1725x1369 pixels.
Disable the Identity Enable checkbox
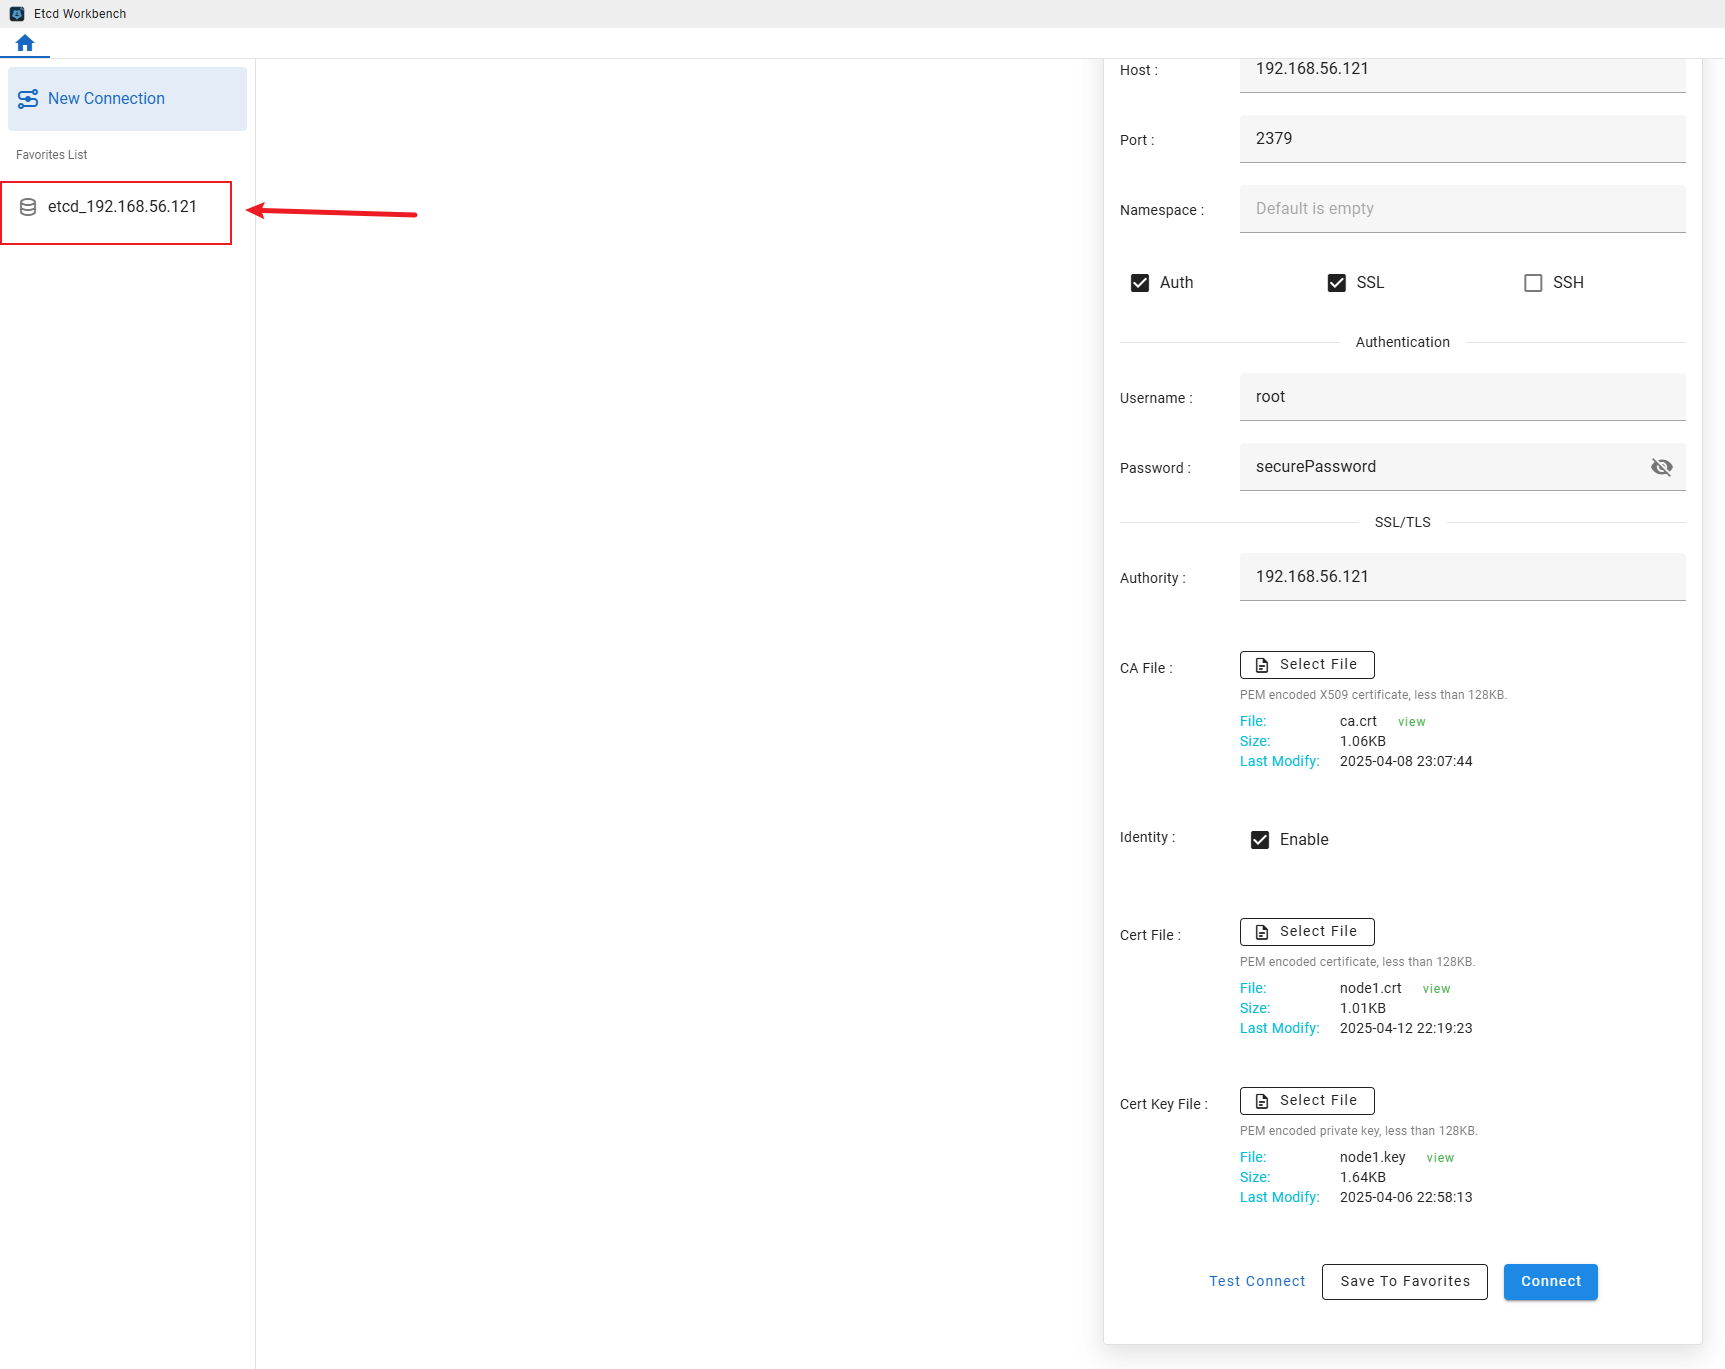pyautogui.click(x=1260, y=840)
